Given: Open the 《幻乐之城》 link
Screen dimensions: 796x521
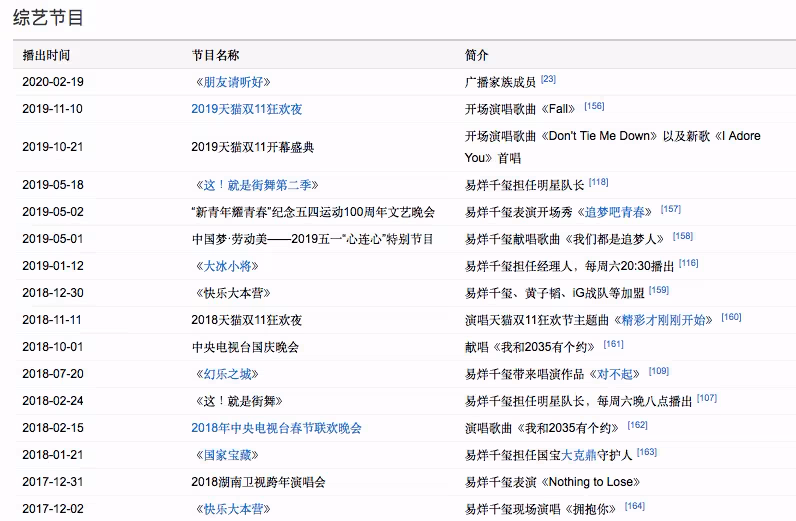Looking at the screenshot, I should pos(226,374).
